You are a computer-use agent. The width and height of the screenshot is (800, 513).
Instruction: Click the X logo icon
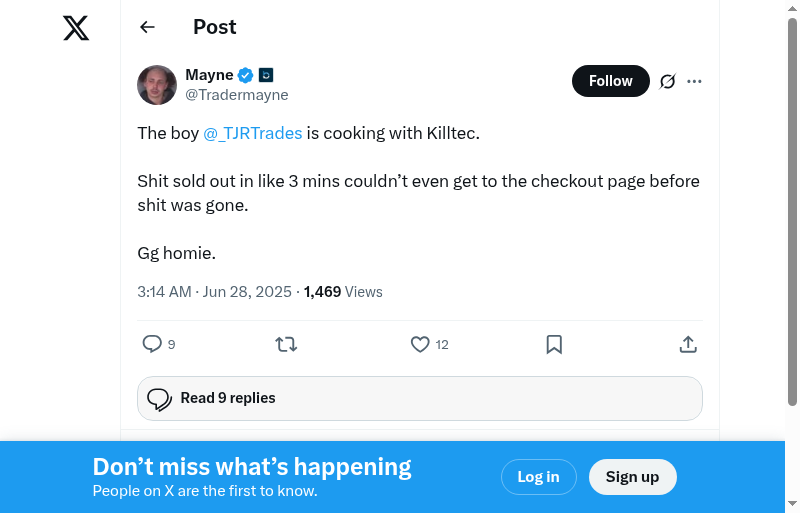click(76, 28)
